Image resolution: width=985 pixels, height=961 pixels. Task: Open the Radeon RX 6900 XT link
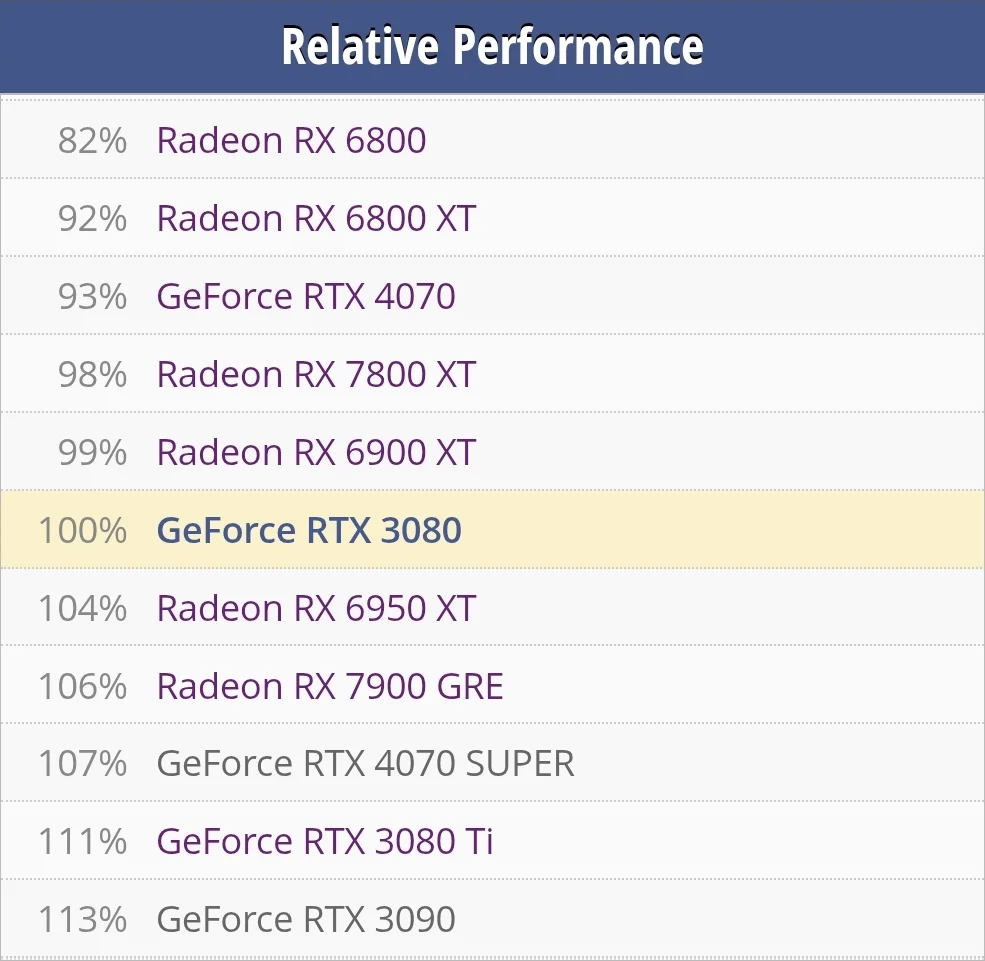tap(316, 453)
